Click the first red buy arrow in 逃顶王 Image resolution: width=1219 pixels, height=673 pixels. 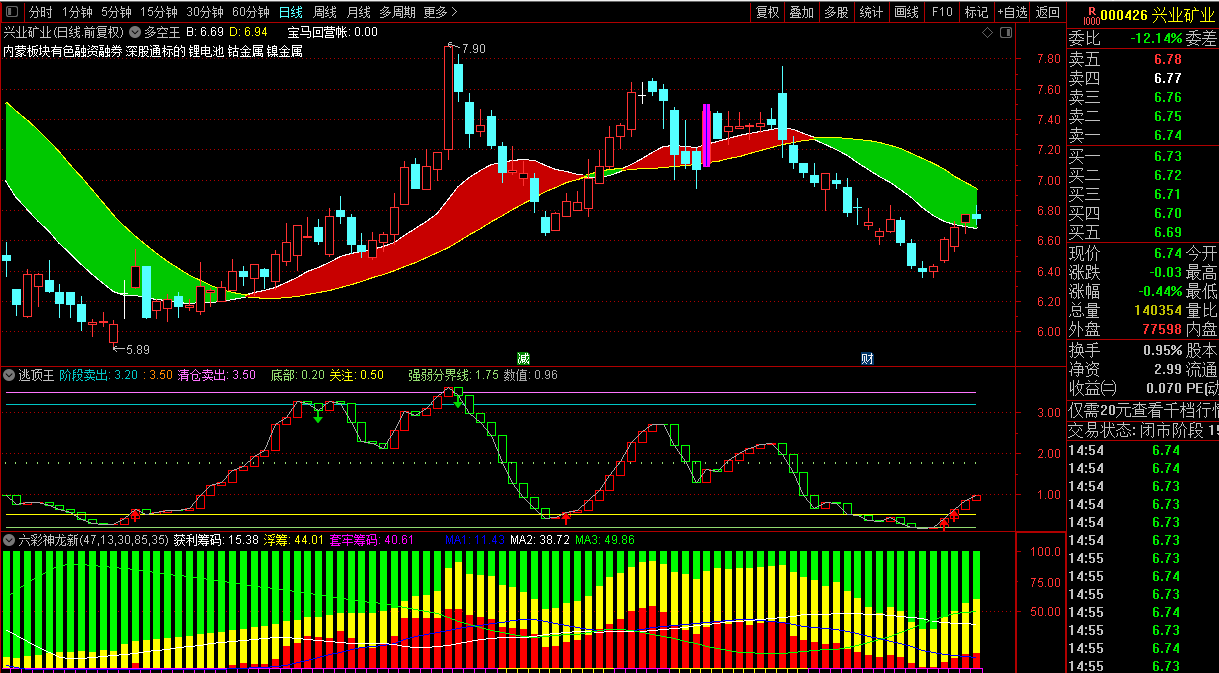[135, 516]
